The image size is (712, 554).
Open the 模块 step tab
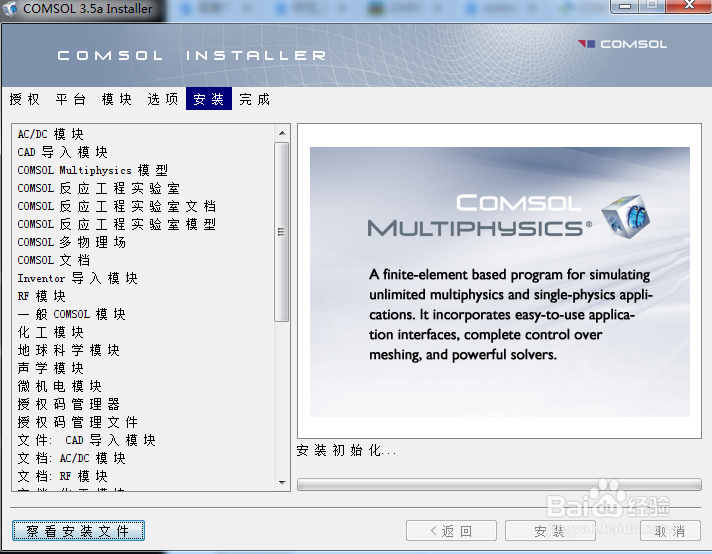pos(117,99)
